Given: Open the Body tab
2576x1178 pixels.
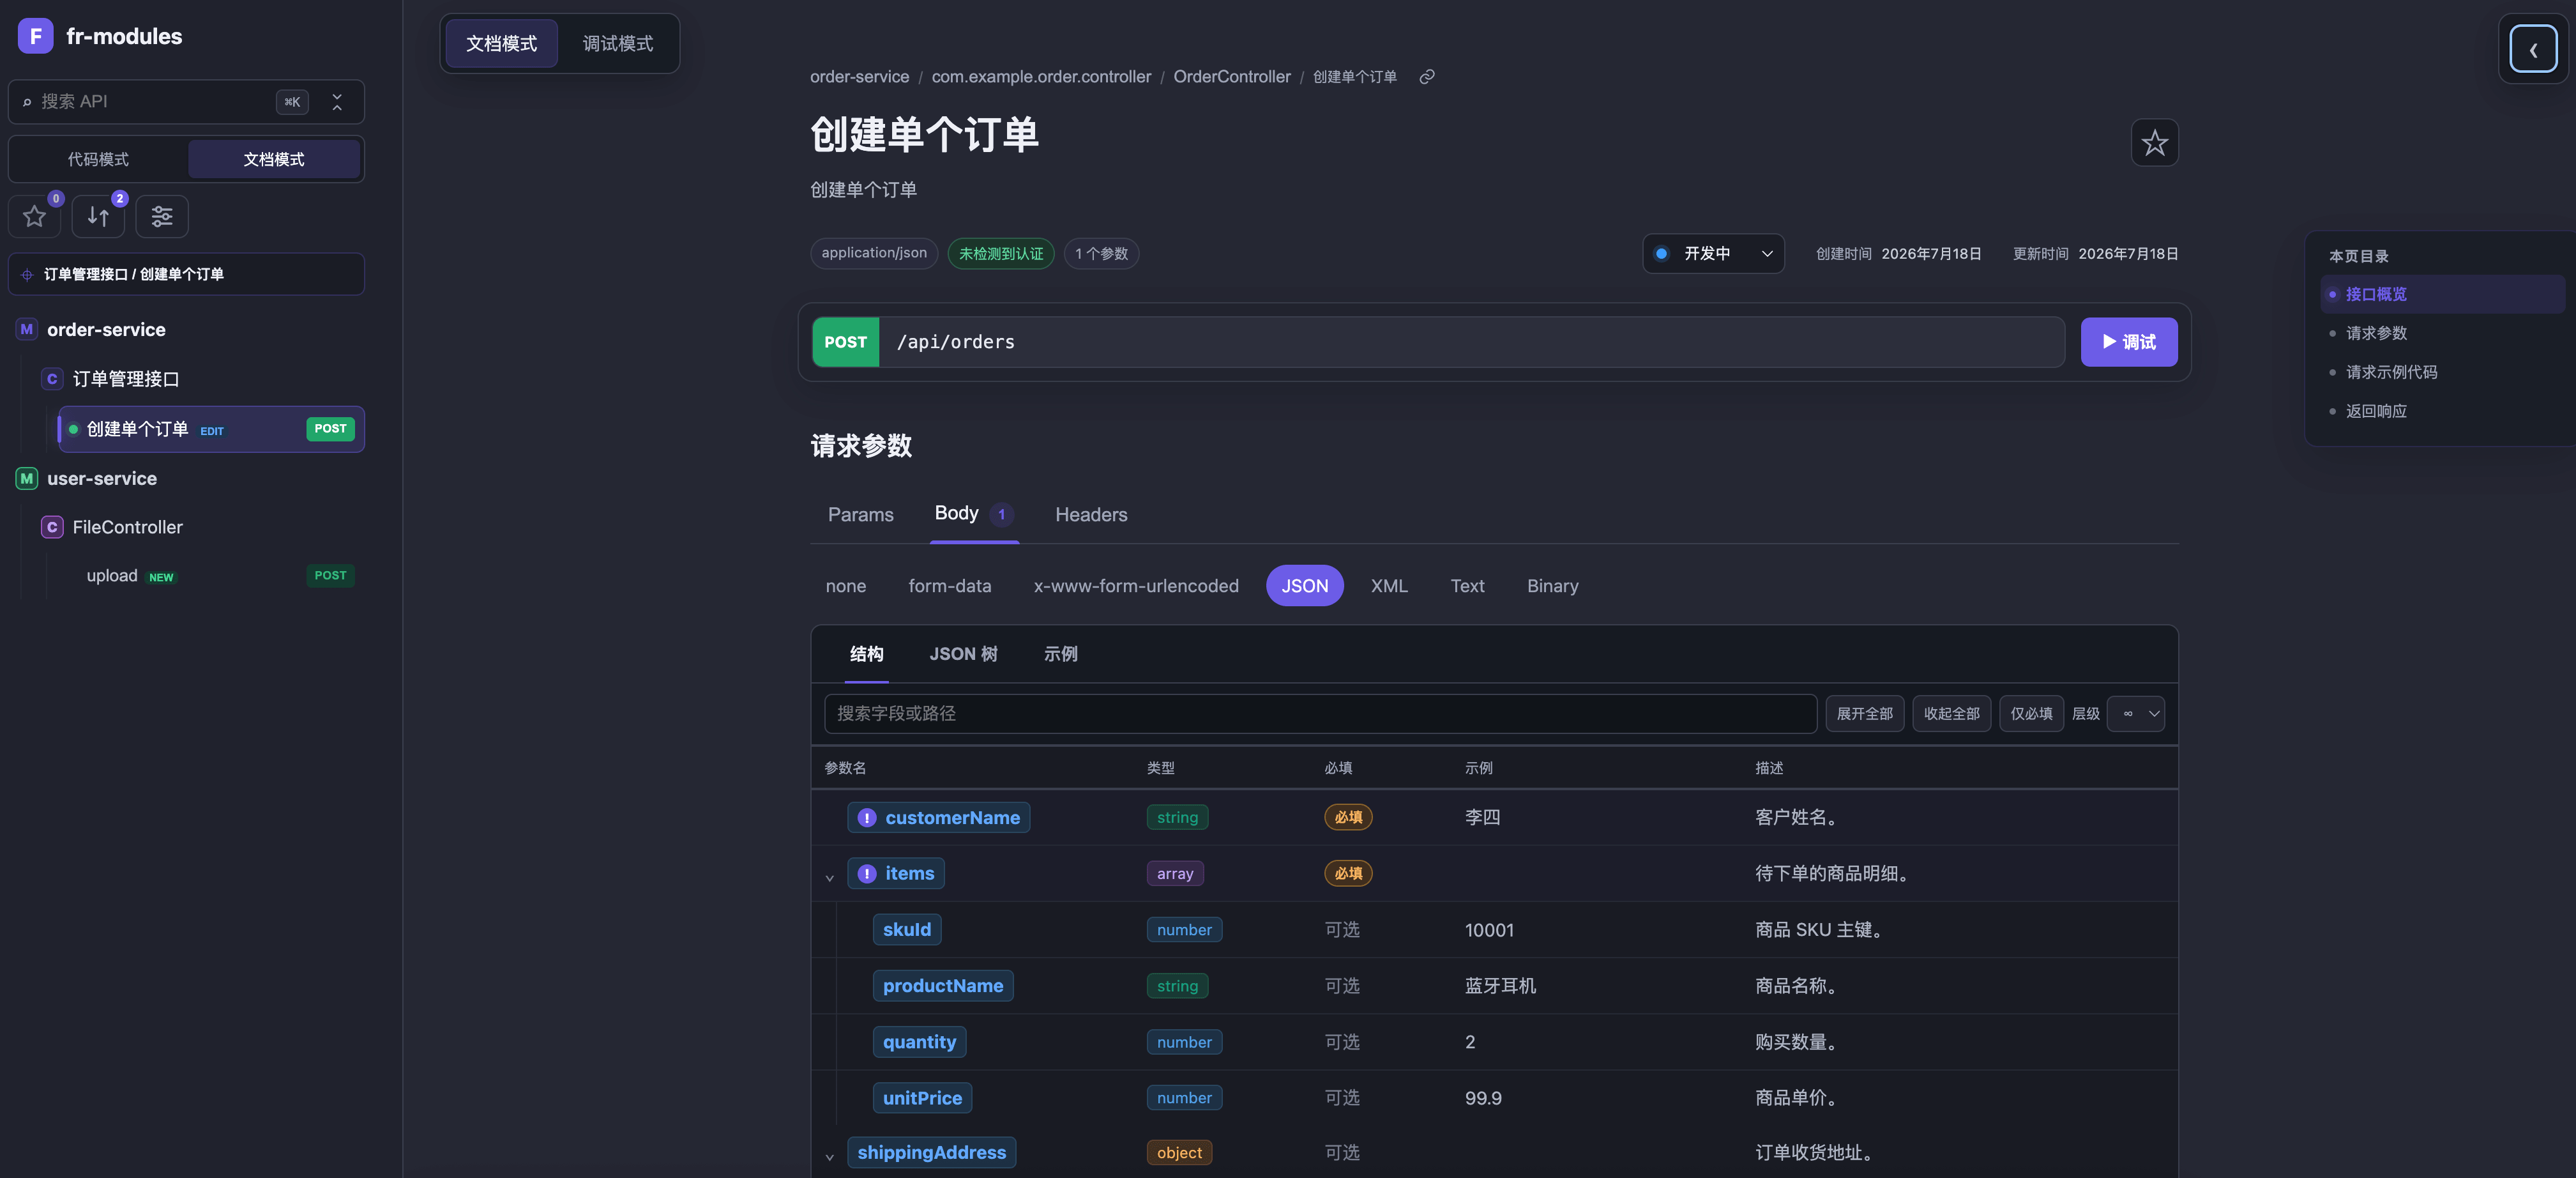Looking at the screenshot, I should coord(974,514).
